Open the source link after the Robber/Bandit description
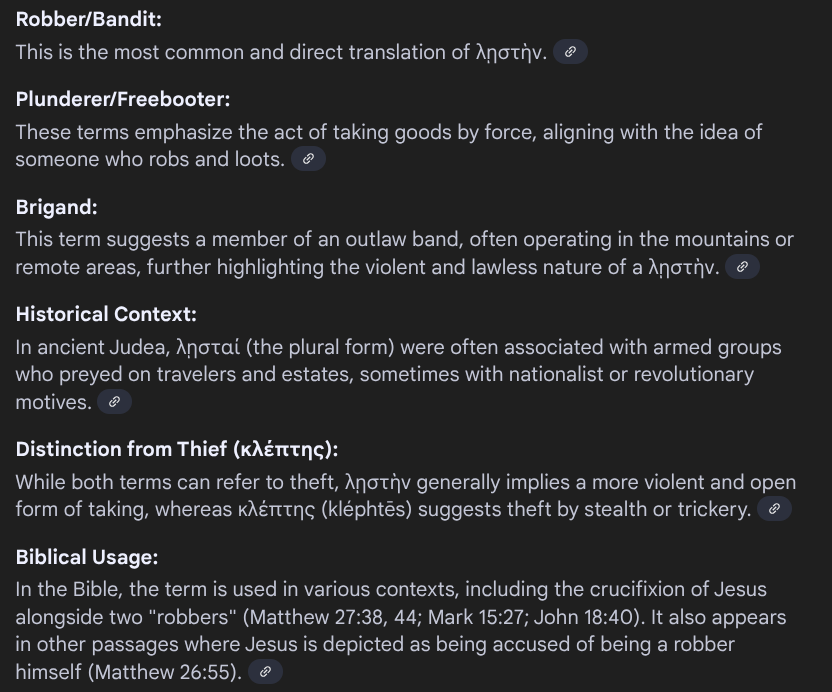Viewport: 832px width, 692px height. (570, 52)
